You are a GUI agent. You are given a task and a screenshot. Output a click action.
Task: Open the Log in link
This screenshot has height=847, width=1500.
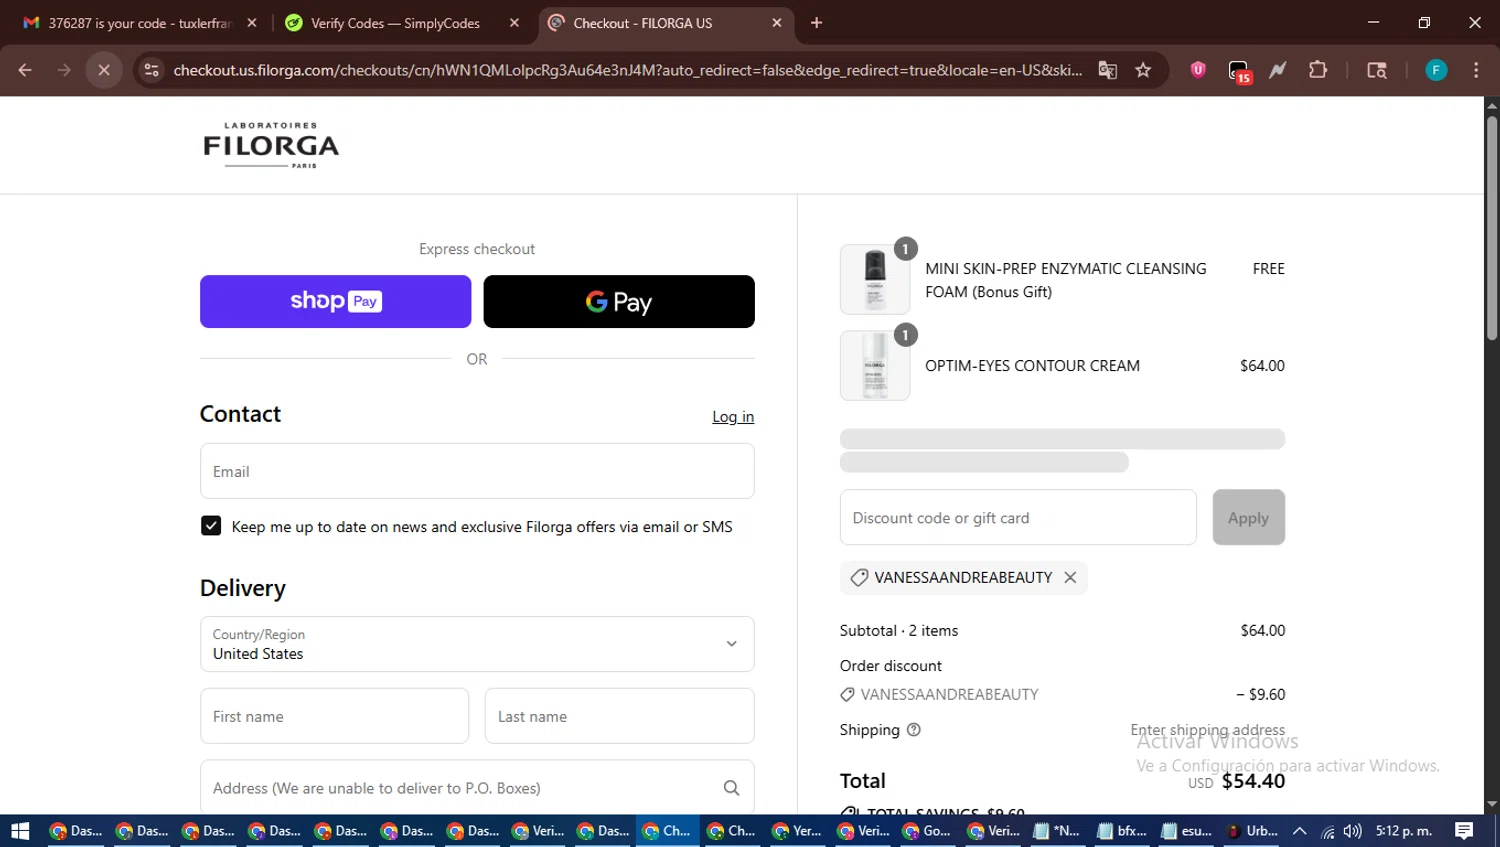pyautogui.click(x=733, y=417)
